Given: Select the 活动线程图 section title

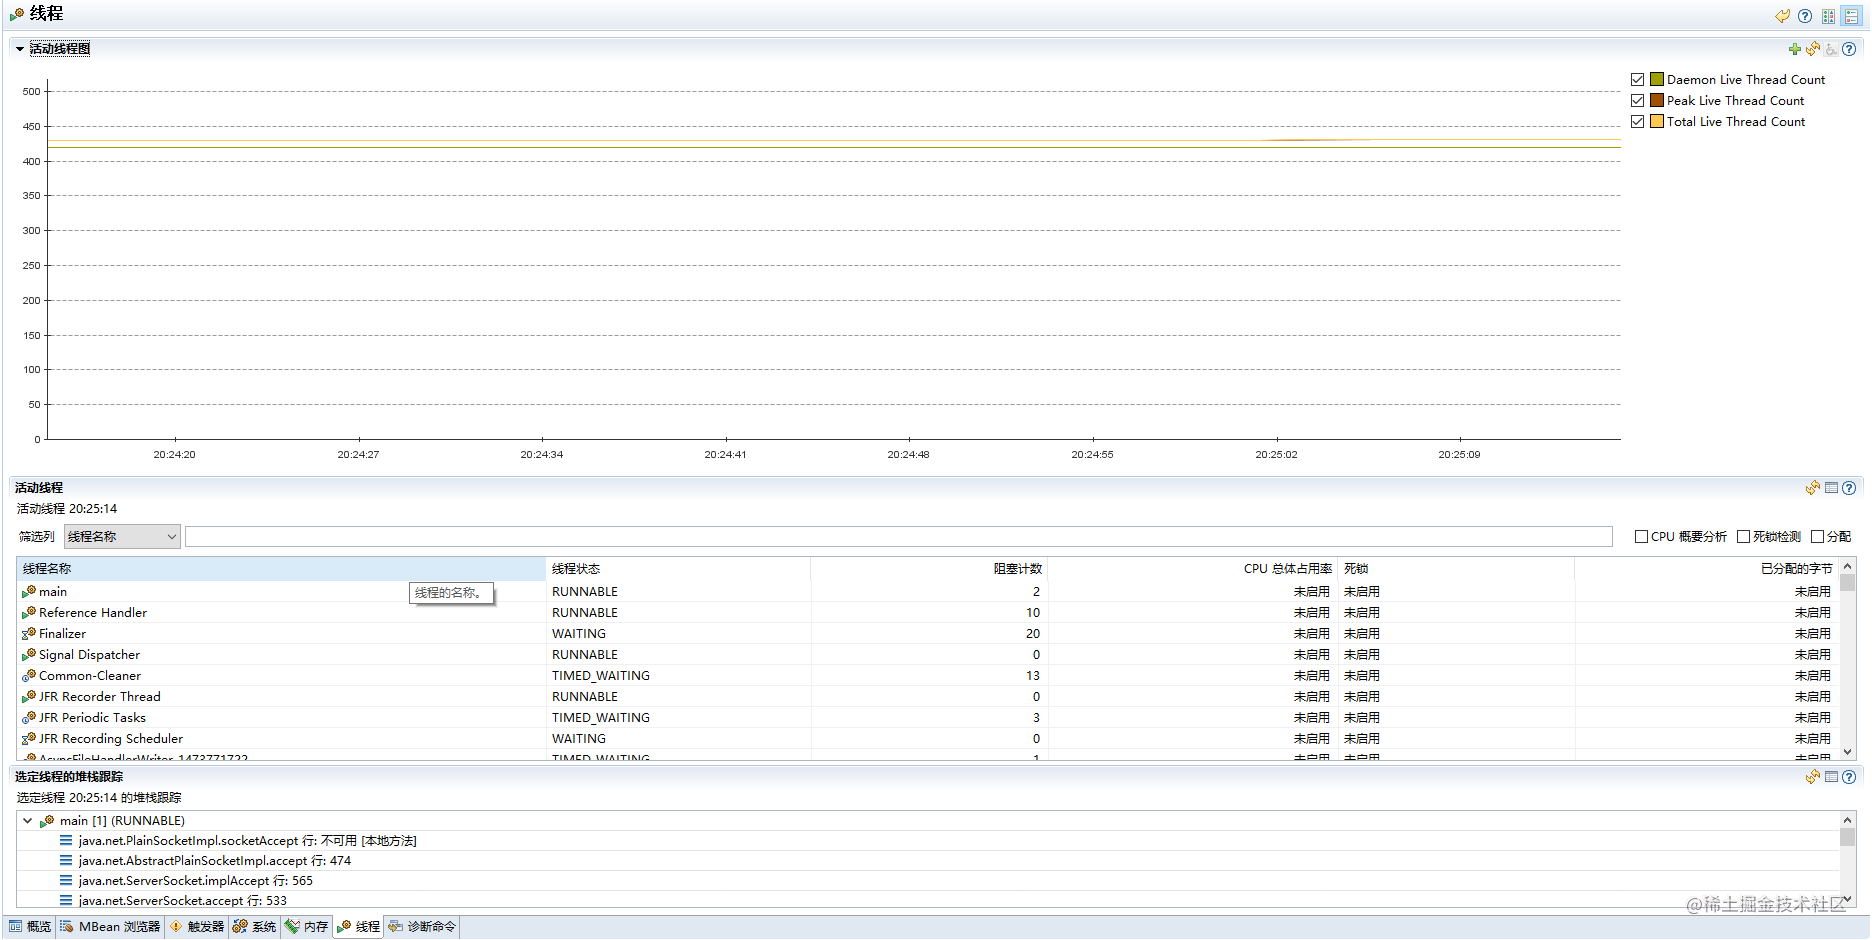Looking at the screenshot, I should pyautogui.click(x=60, y=49).
